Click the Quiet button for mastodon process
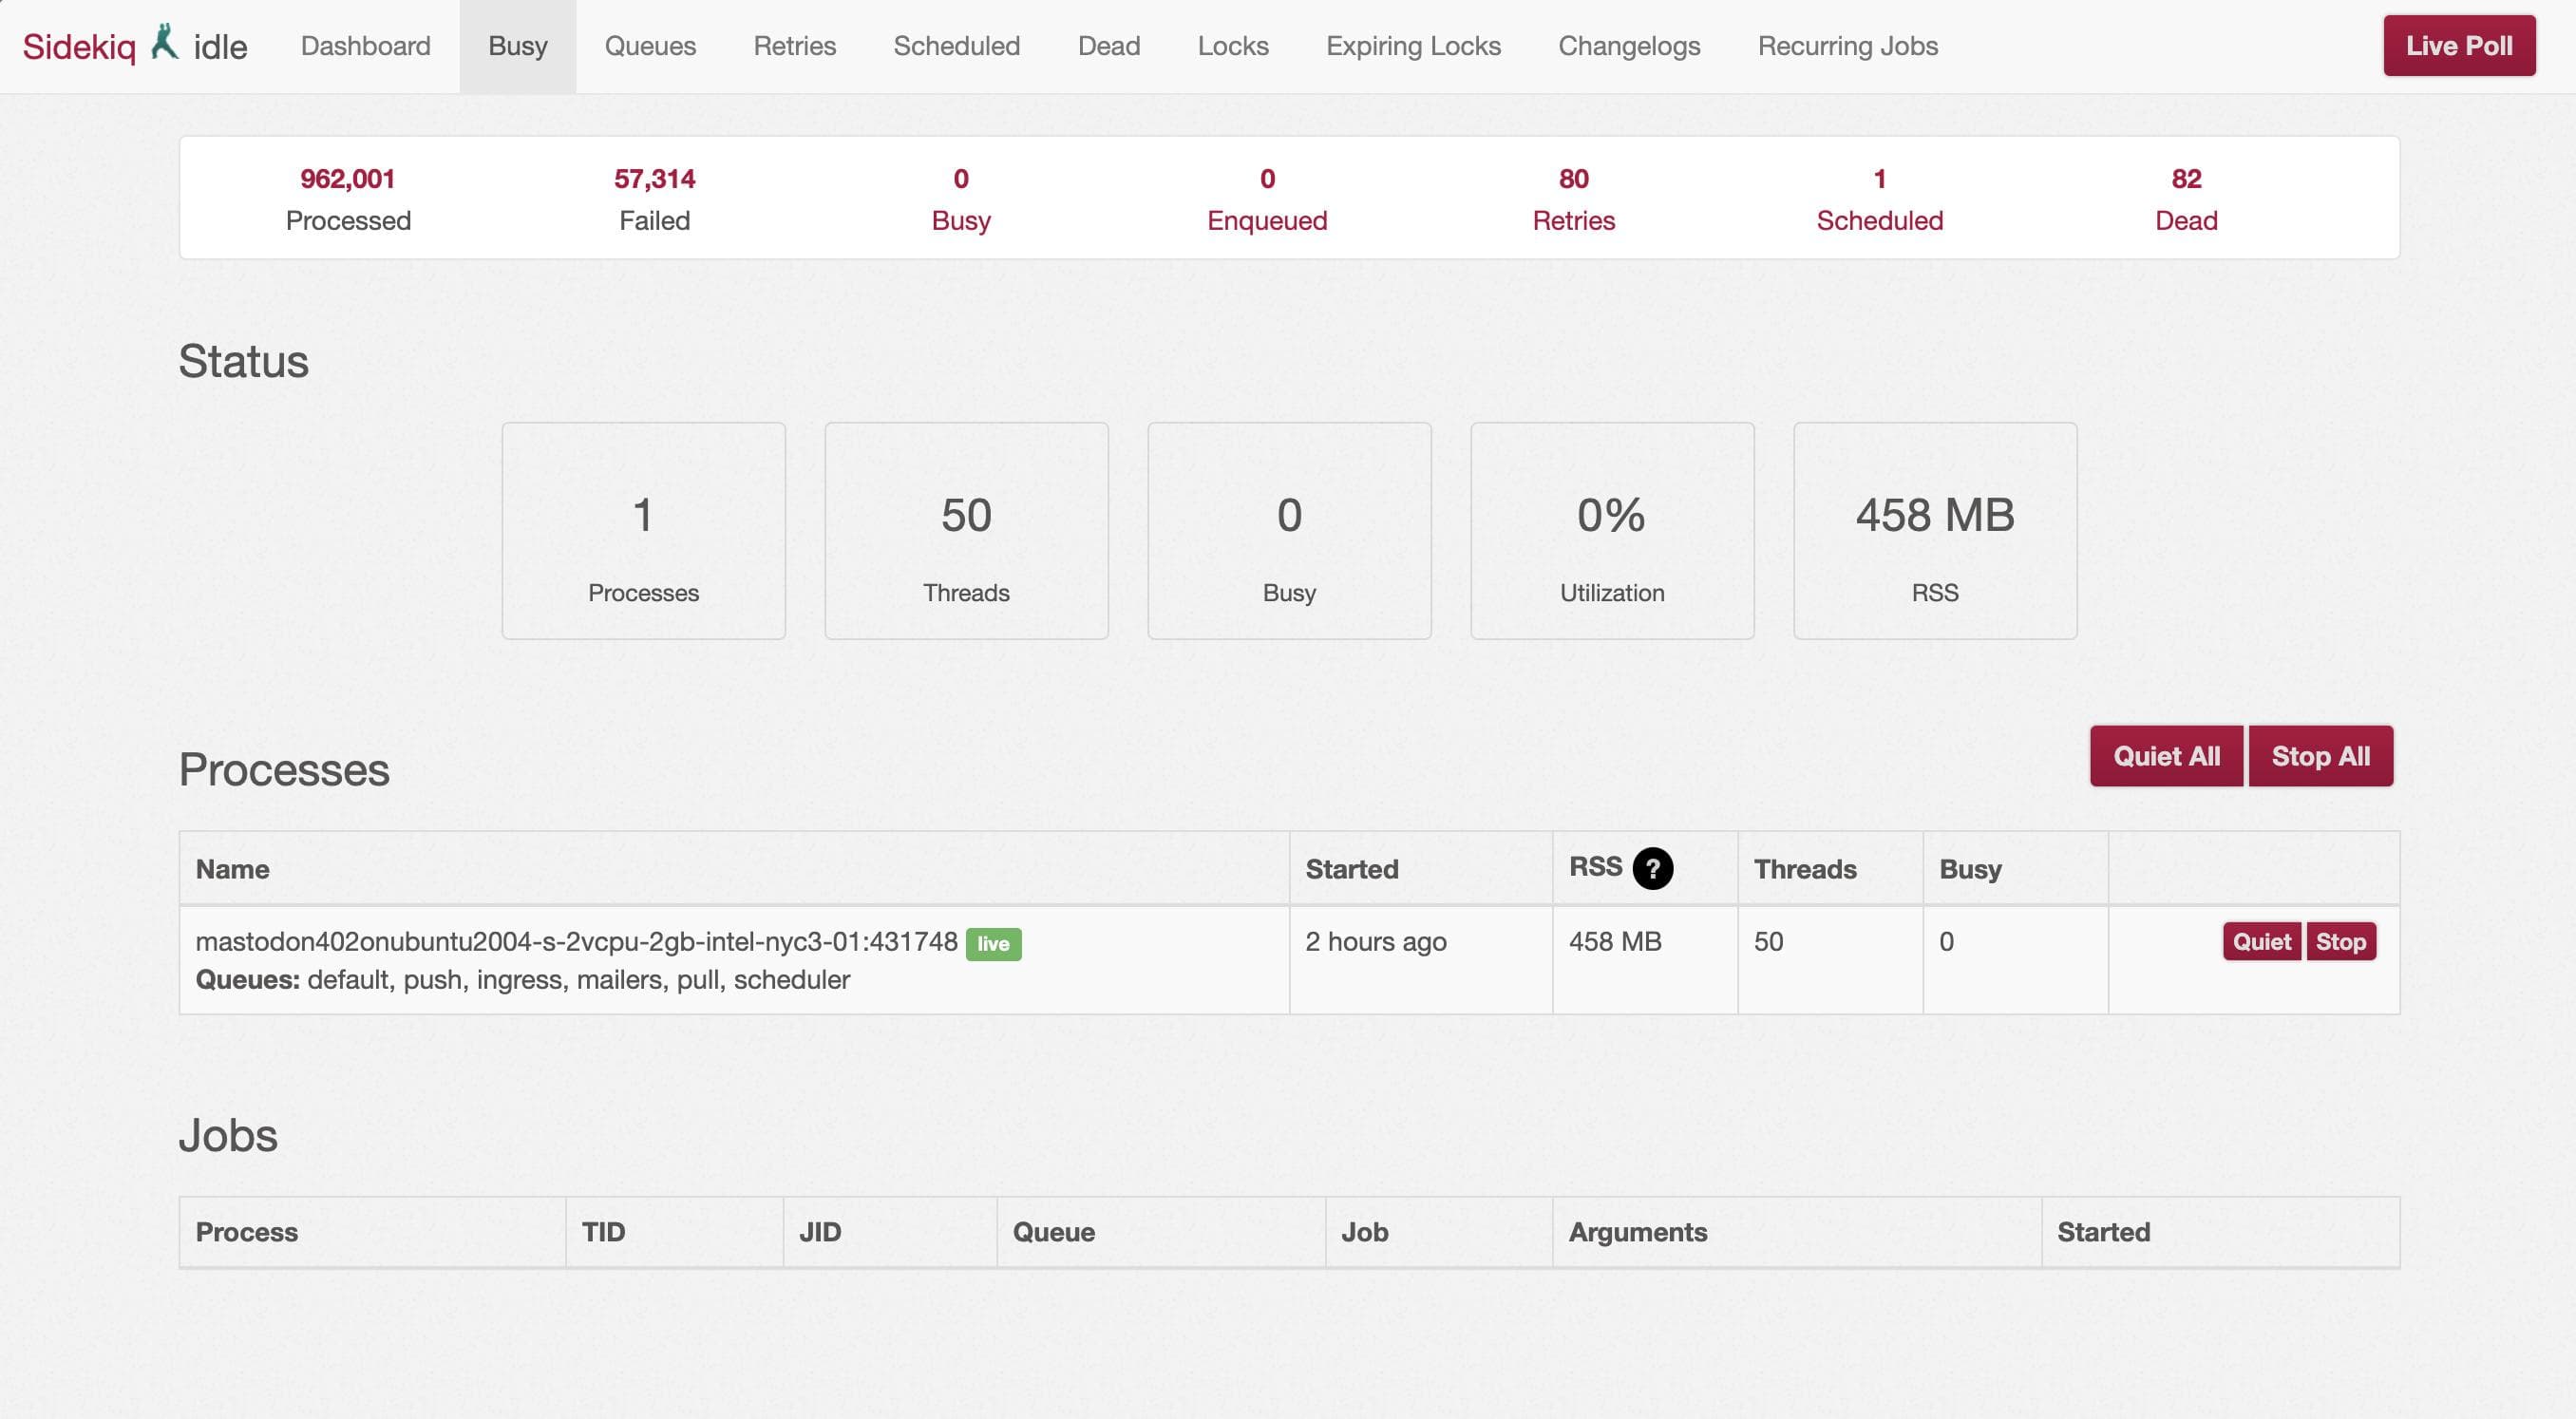Image resolution: width=2576 pixels, height=1419 pixels. [x=2260, y=940]
